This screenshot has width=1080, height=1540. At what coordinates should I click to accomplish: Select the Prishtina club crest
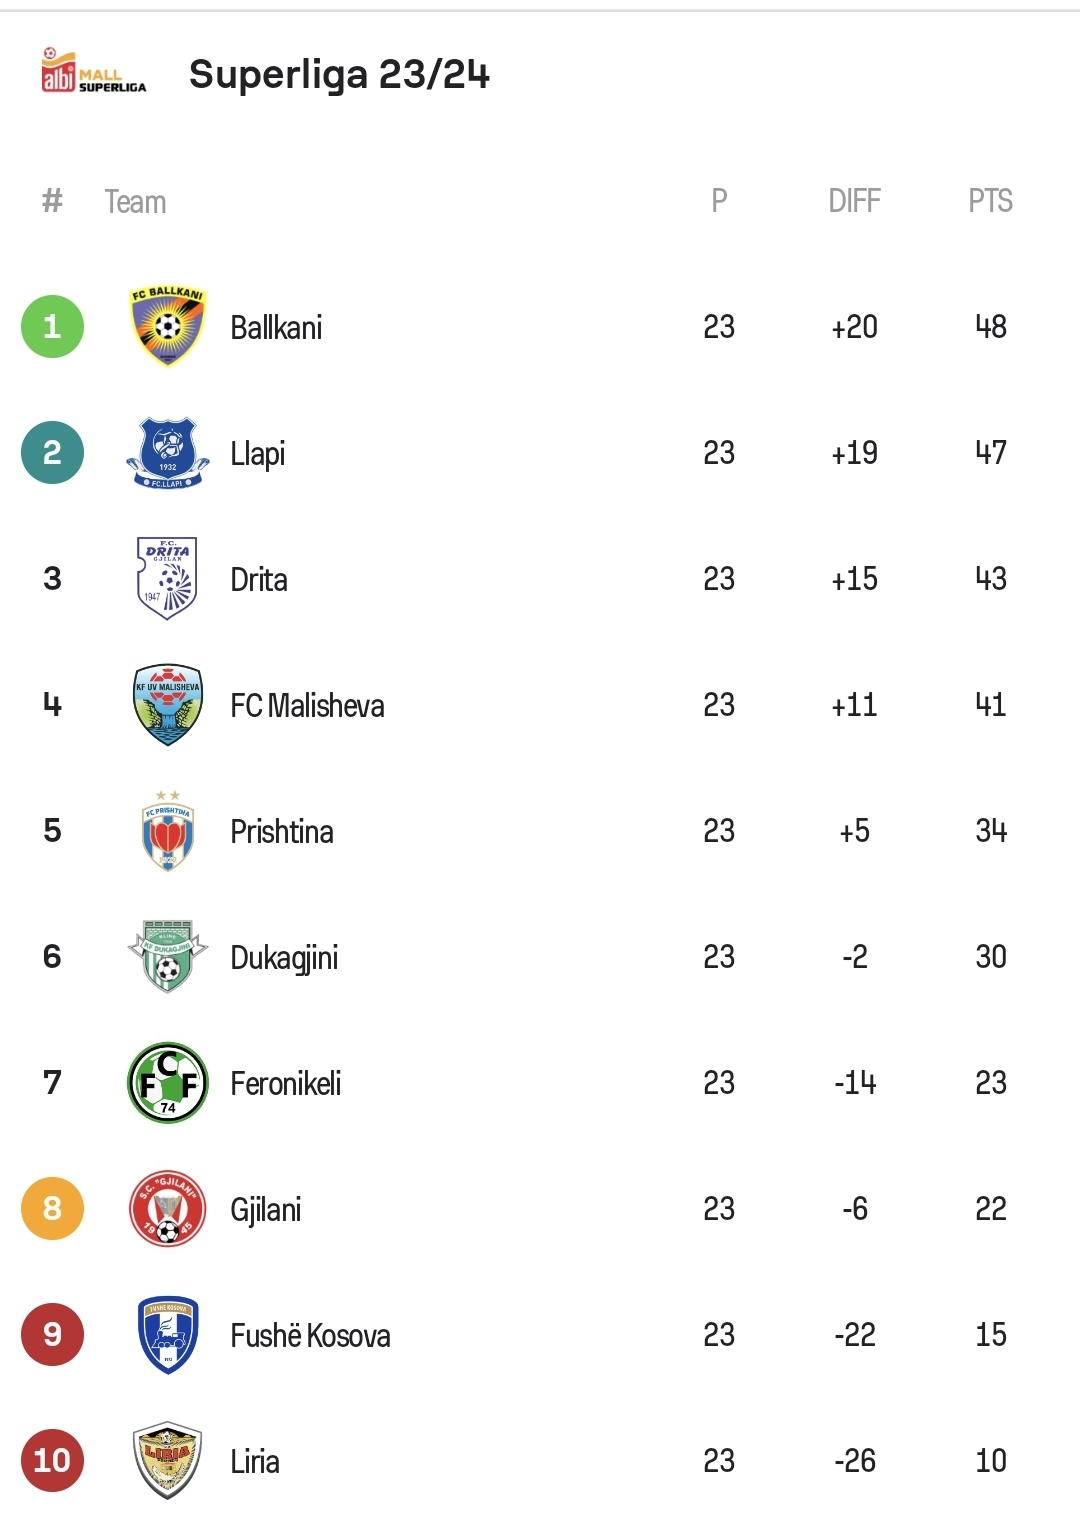click(x=168, y=831)
